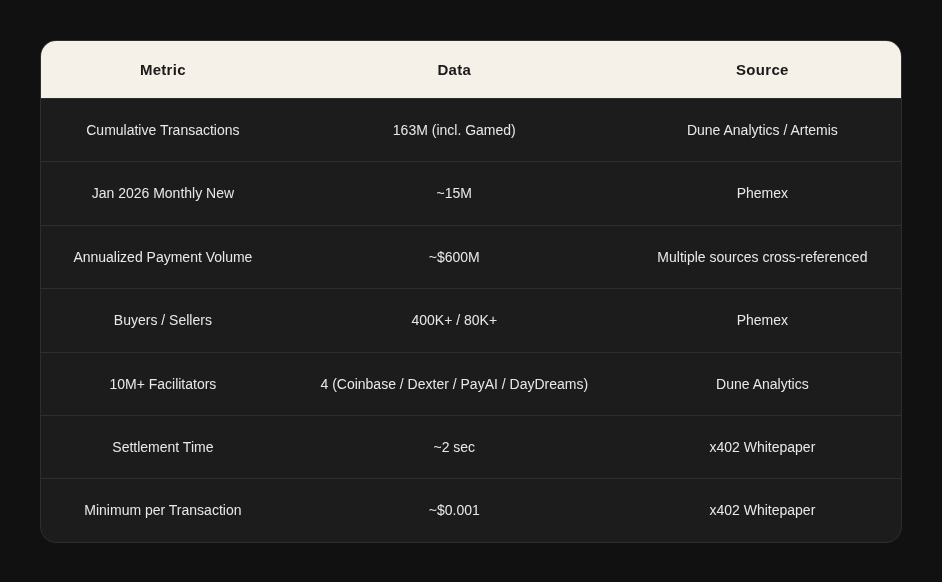The image size is (942, 582).
Task: Click Annualized Payment Volume label
Action: [163, 257]
